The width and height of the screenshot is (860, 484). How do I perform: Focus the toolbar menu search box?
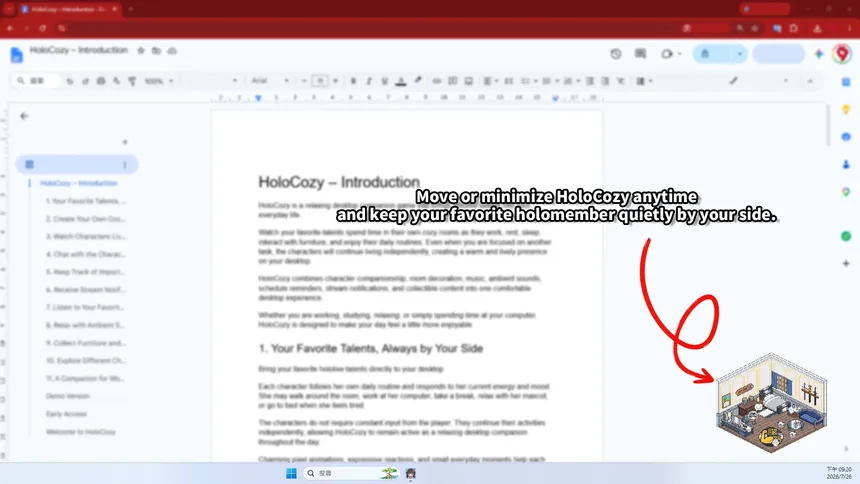[36, 81]
